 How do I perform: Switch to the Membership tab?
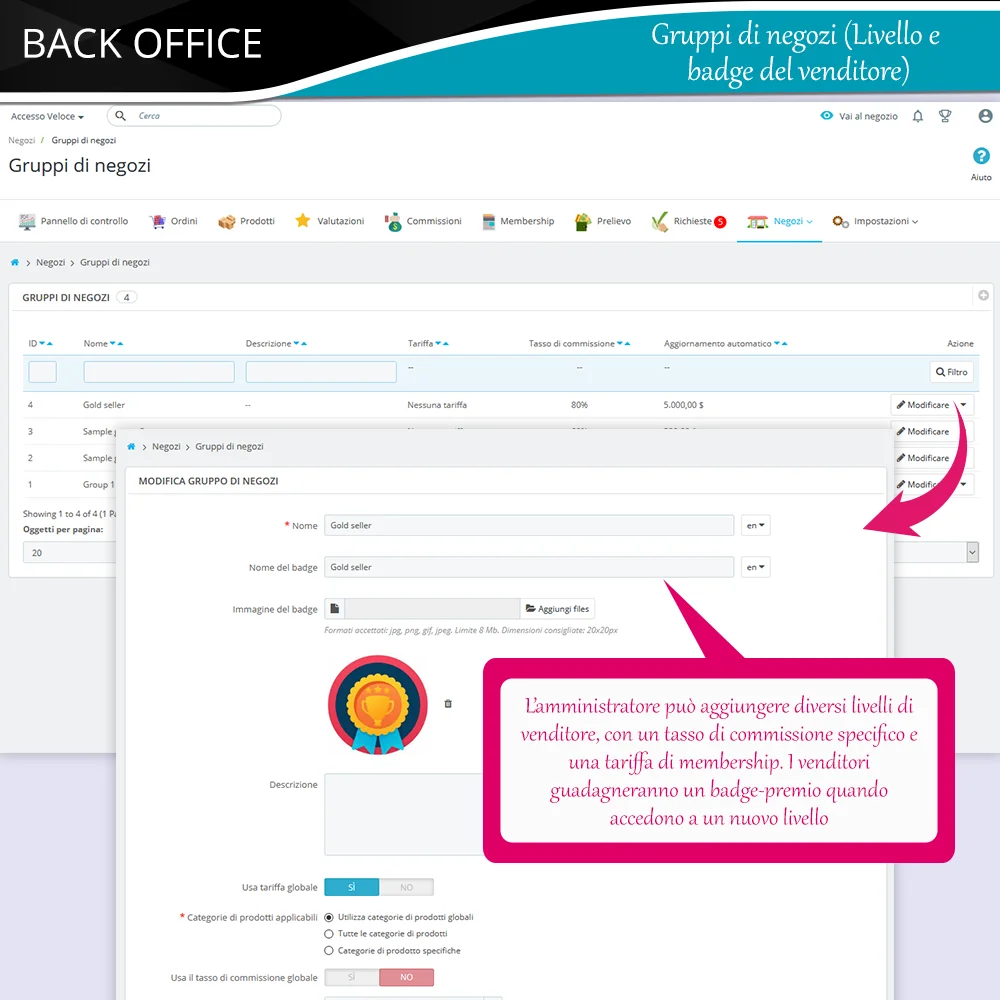tap(518, 221)
